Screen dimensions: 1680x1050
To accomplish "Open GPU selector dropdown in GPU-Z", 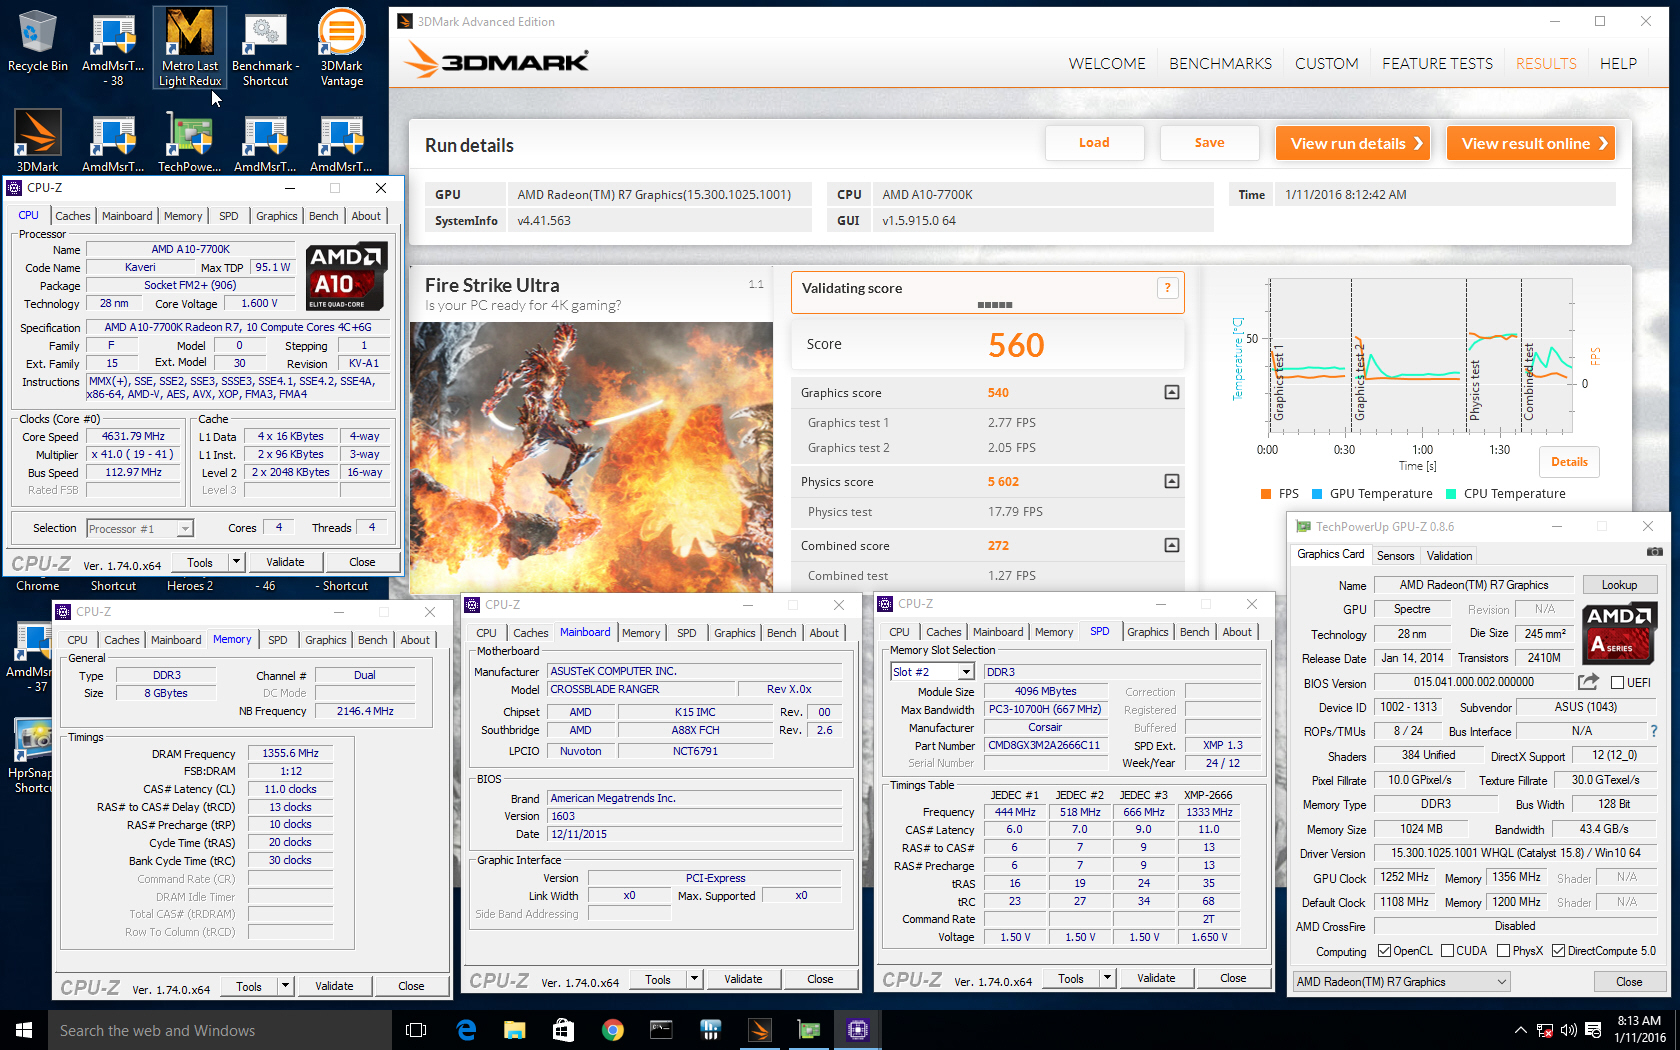I will tap(1401, 982).
